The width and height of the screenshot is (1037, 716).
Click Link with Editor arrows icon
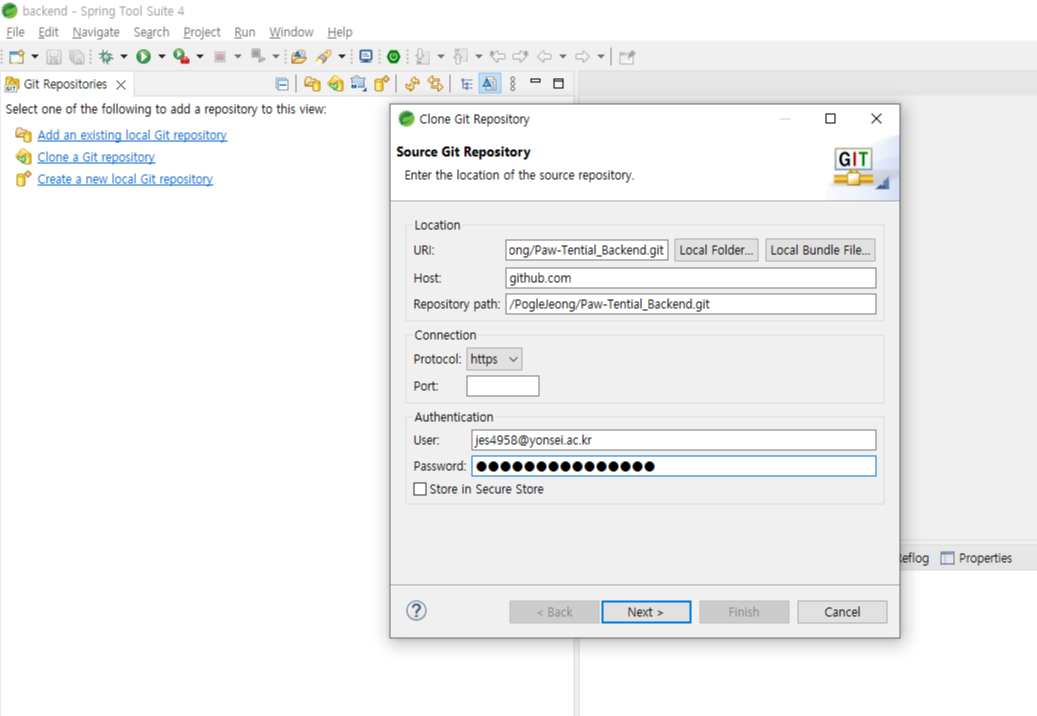pos(435,84)
